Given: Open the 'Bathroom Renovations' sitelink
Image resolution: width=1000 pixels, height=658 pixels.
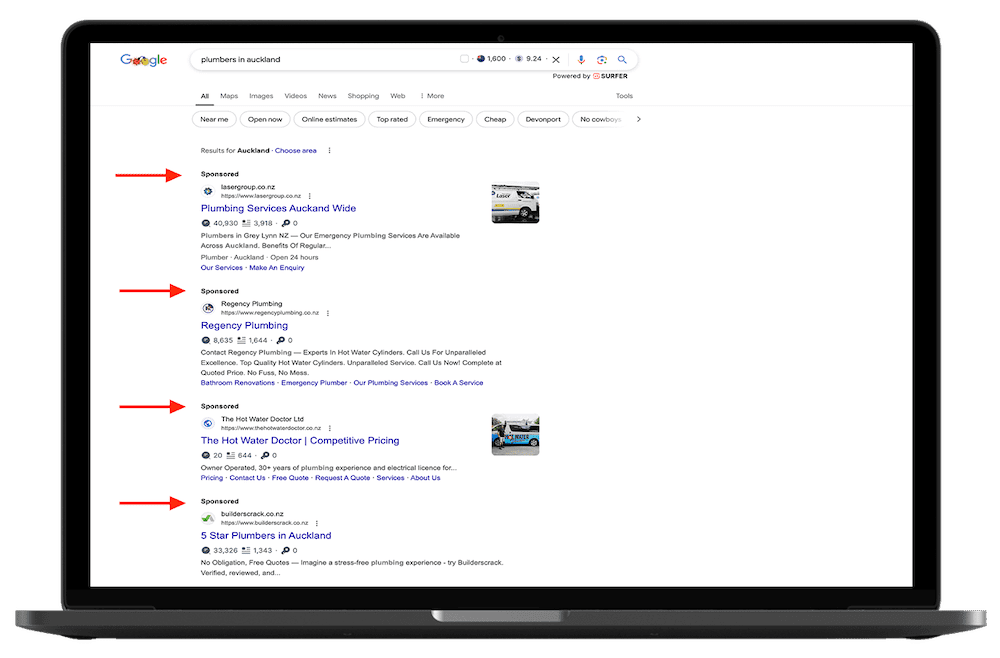Looking at the screenshot, I should 237,383.
